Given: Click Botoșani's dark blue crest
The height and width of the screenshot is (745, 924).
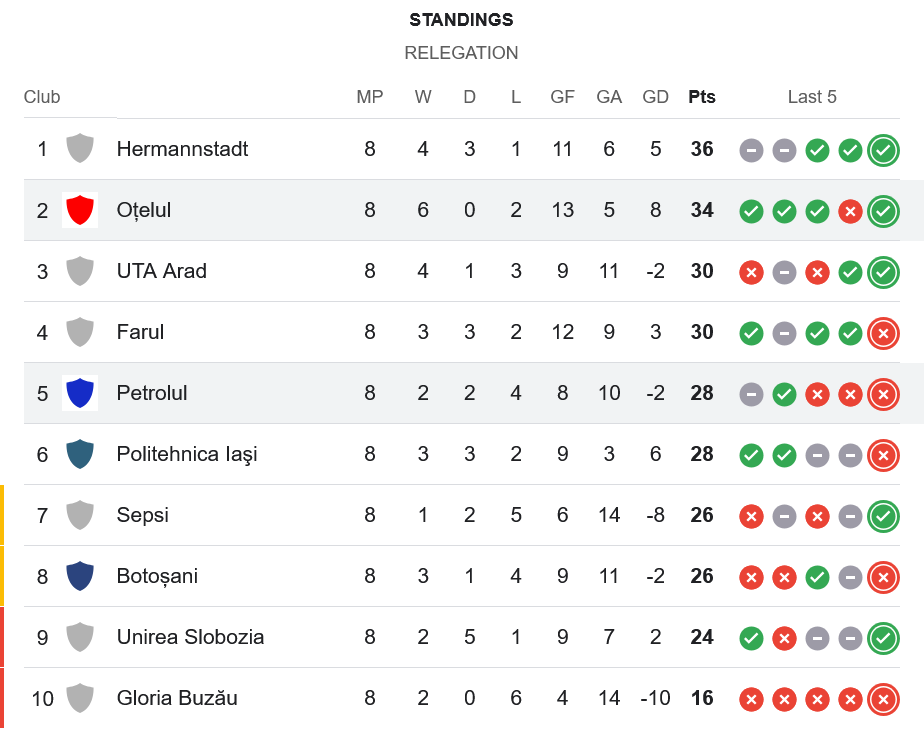Looking at the screenshot, I should click(x=80, y=576).
